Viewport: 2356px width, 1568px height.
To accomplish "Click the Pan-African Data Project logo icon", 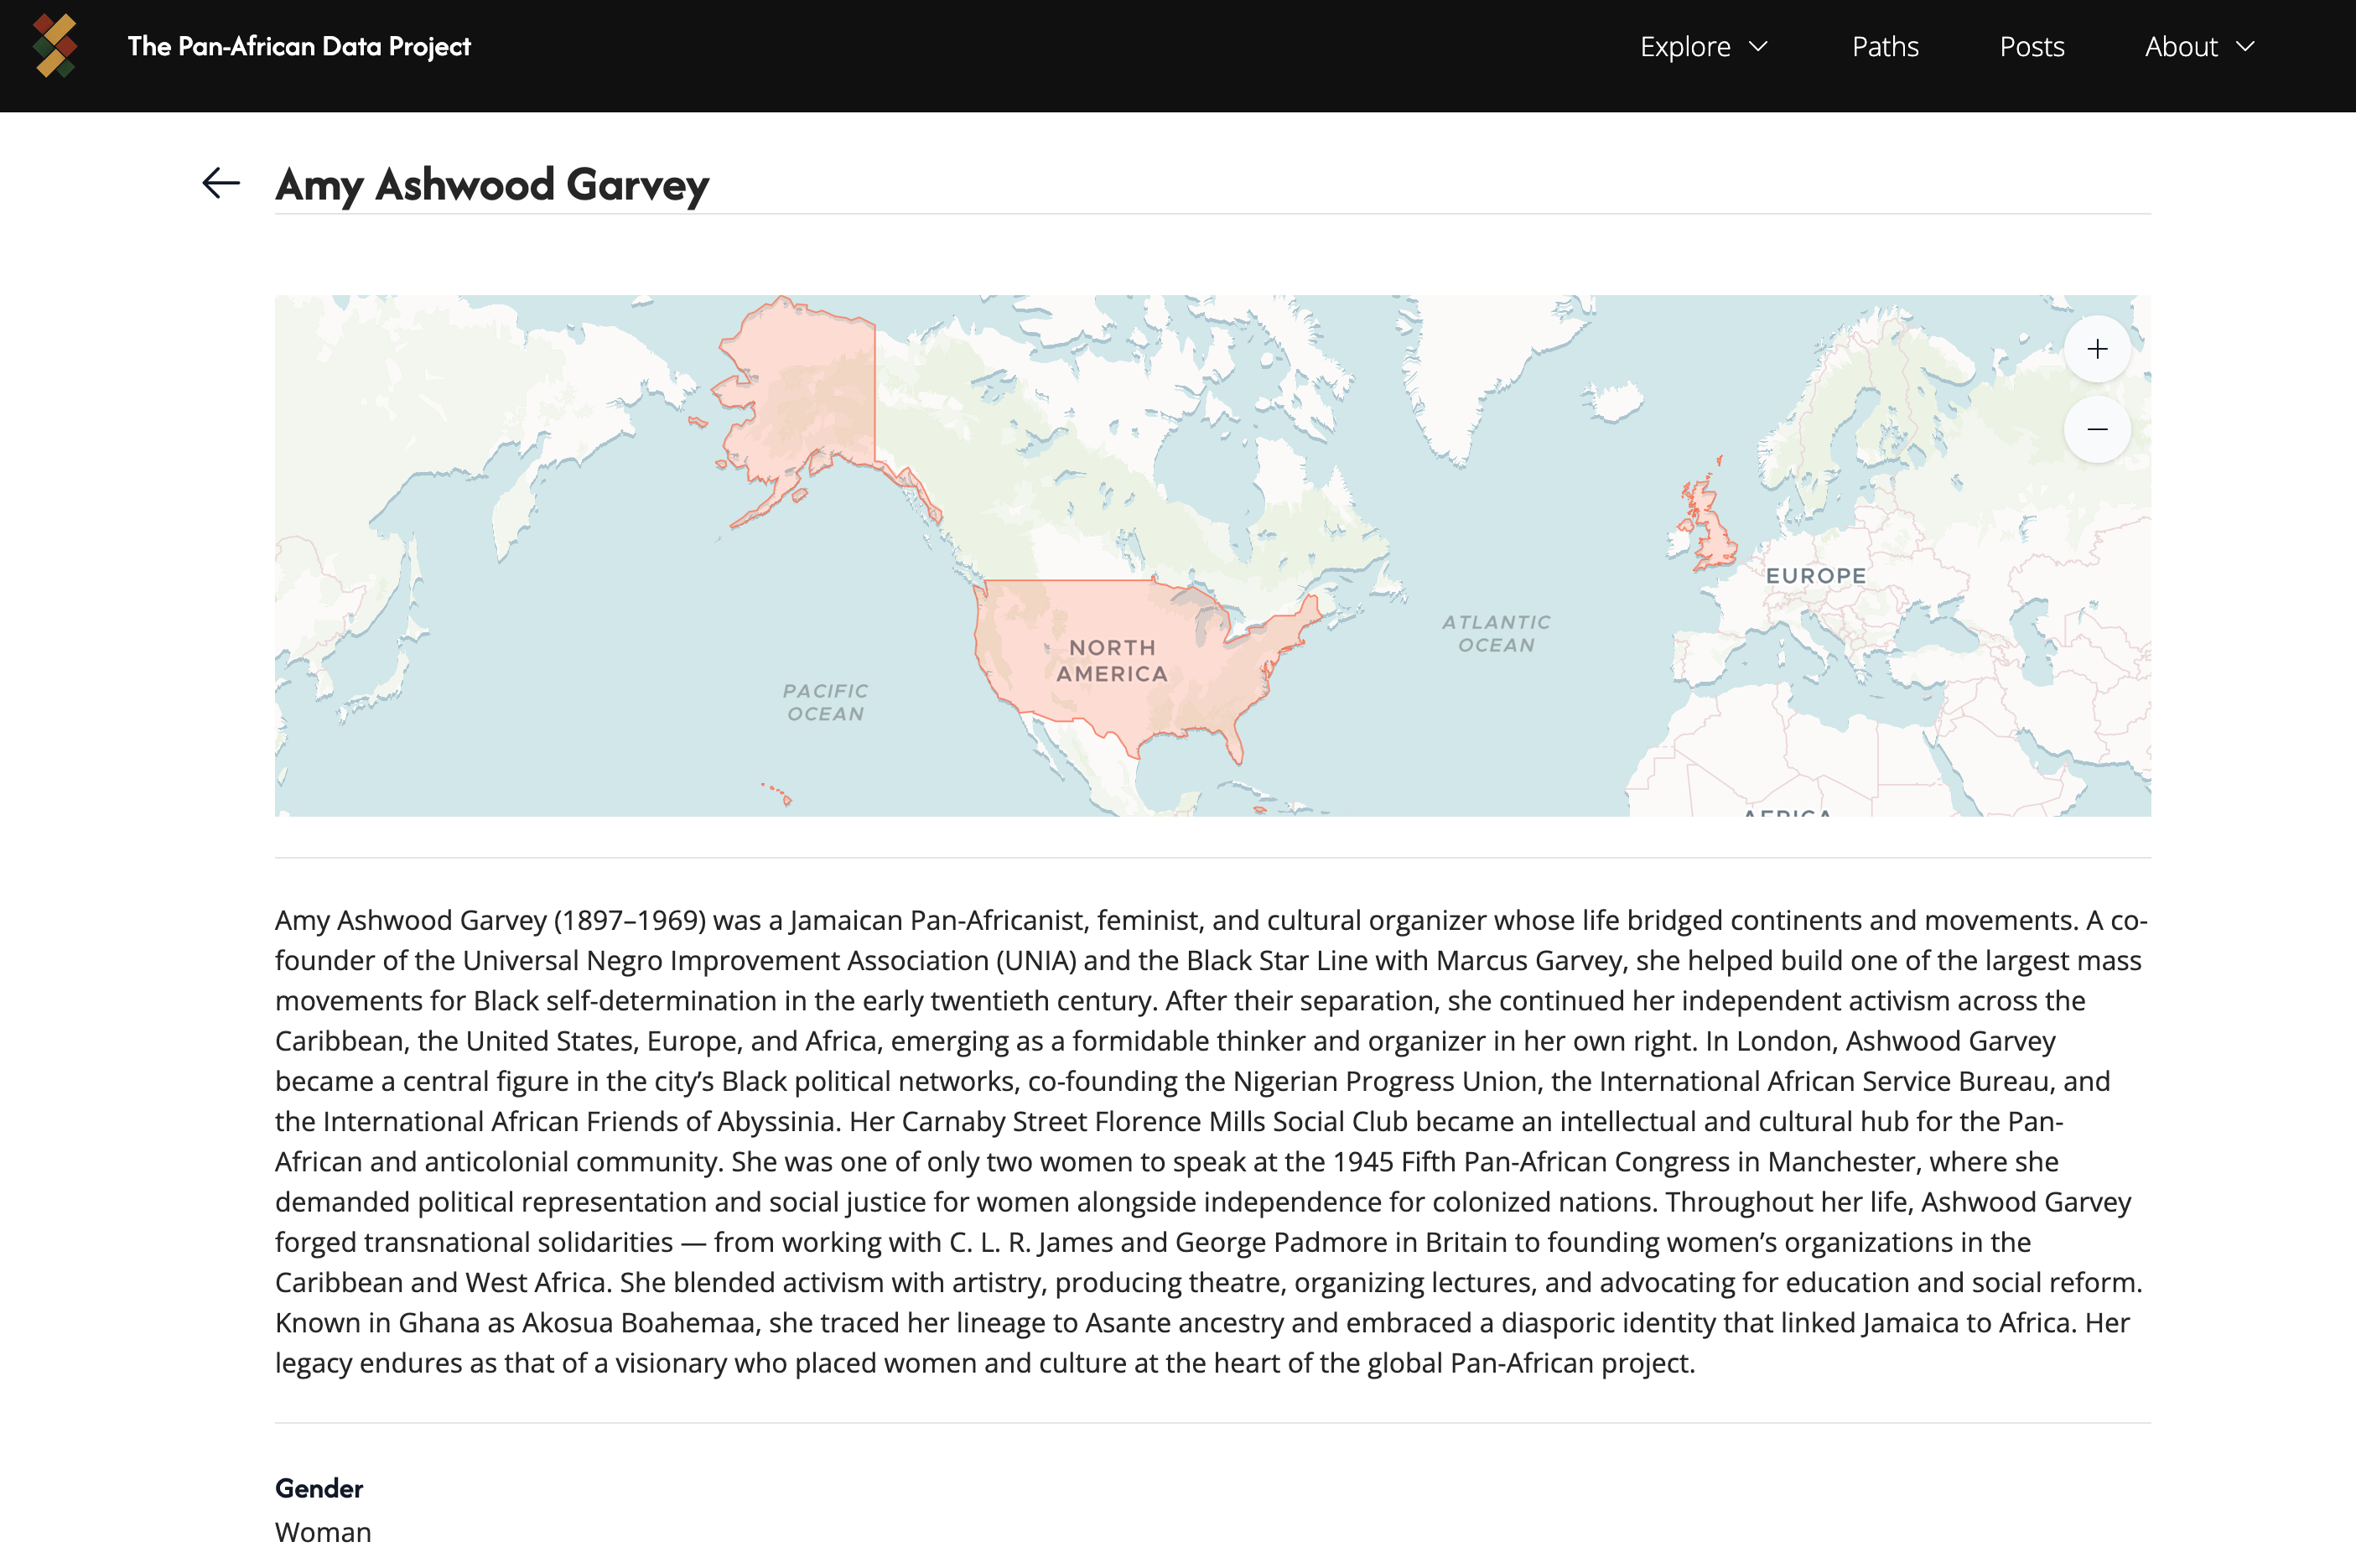I will pyautogui.click(x=57, y=45).
